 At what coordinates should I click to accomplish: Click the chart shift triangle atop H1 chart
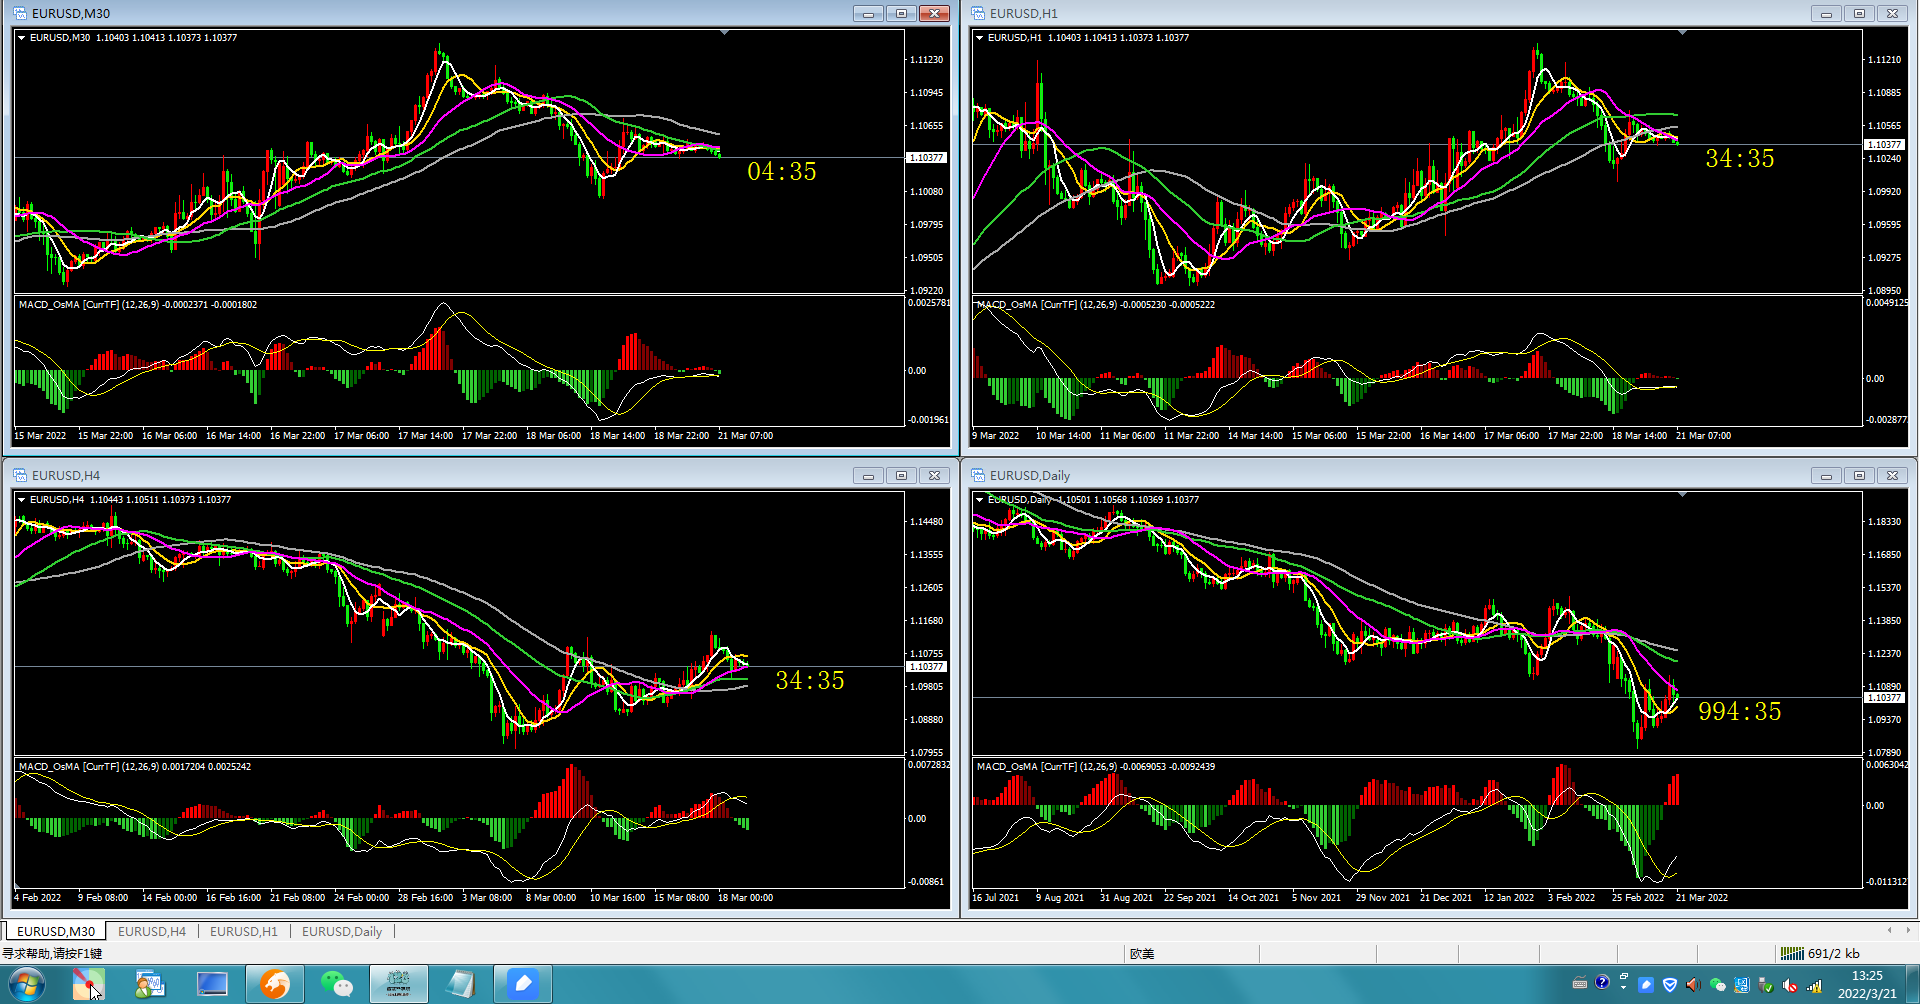click(x=1682, y=33)
